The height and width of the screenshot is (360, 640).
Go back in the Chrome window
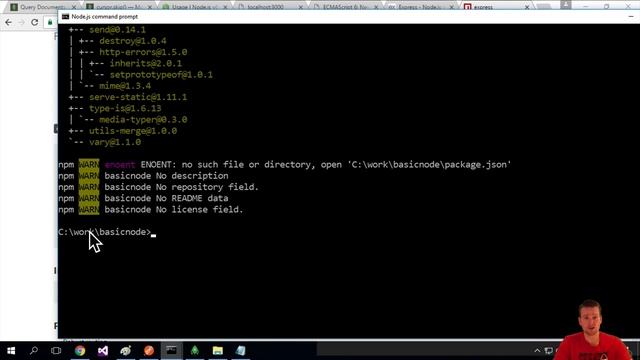pos(9,22)
